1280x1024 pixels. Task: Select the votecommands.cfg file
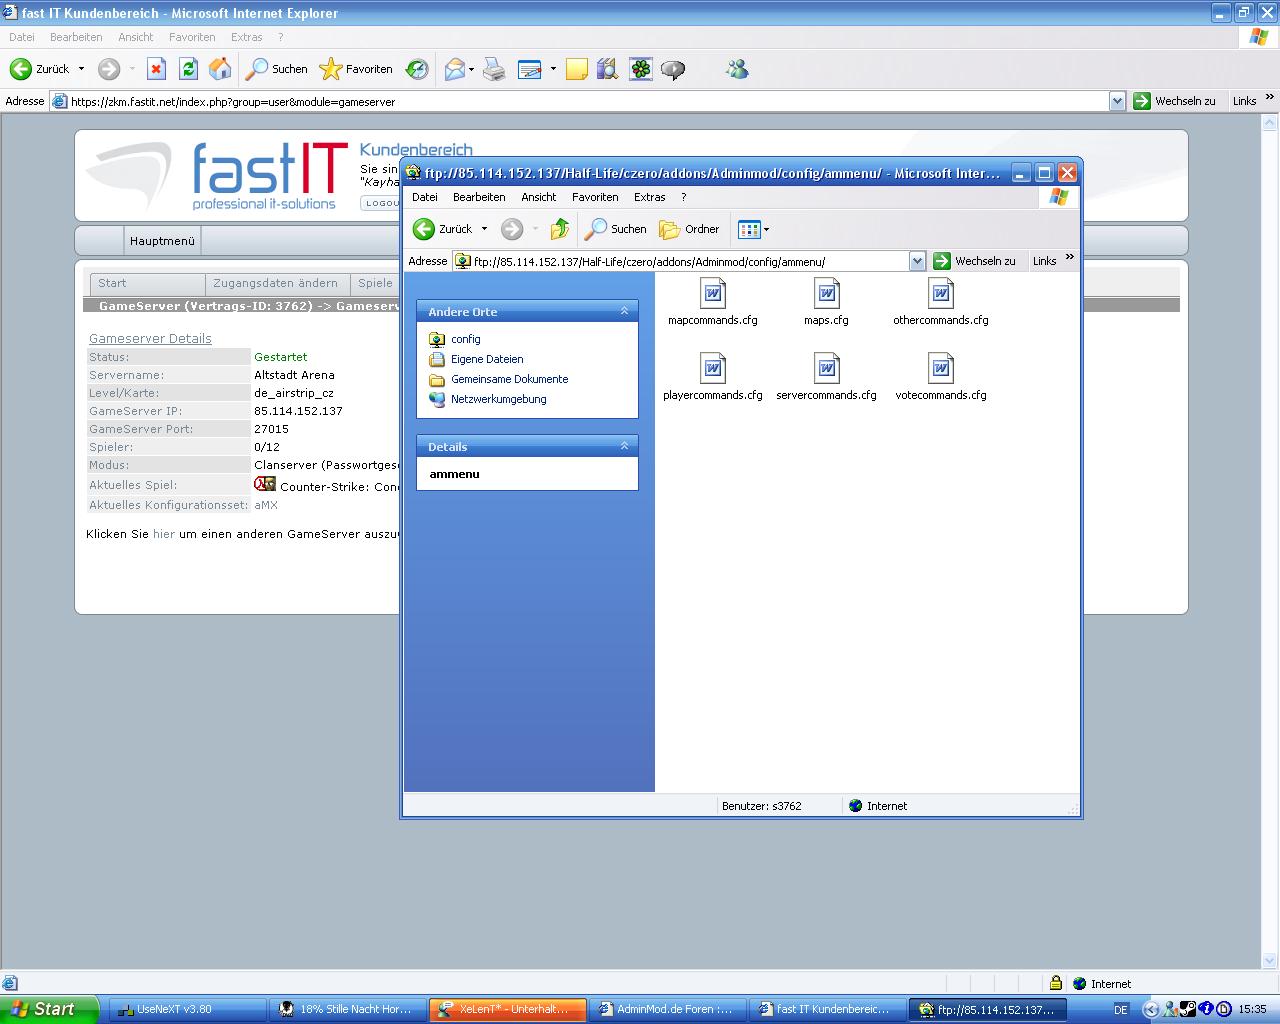(x=940, y=369)
